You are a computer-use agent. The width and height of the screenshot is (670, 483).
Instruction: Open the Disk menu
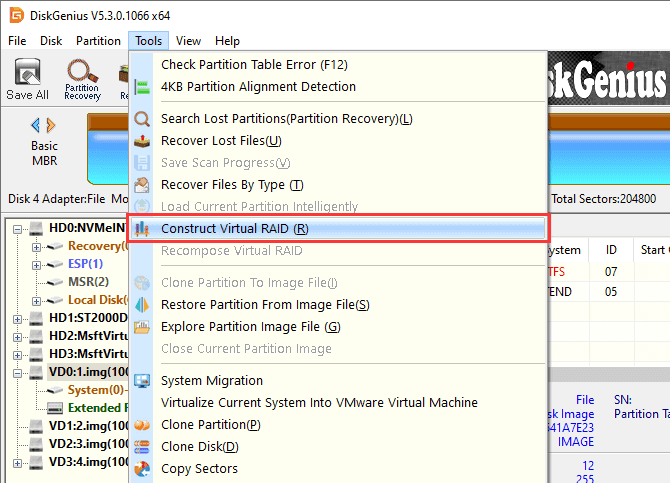pos(51,41)
